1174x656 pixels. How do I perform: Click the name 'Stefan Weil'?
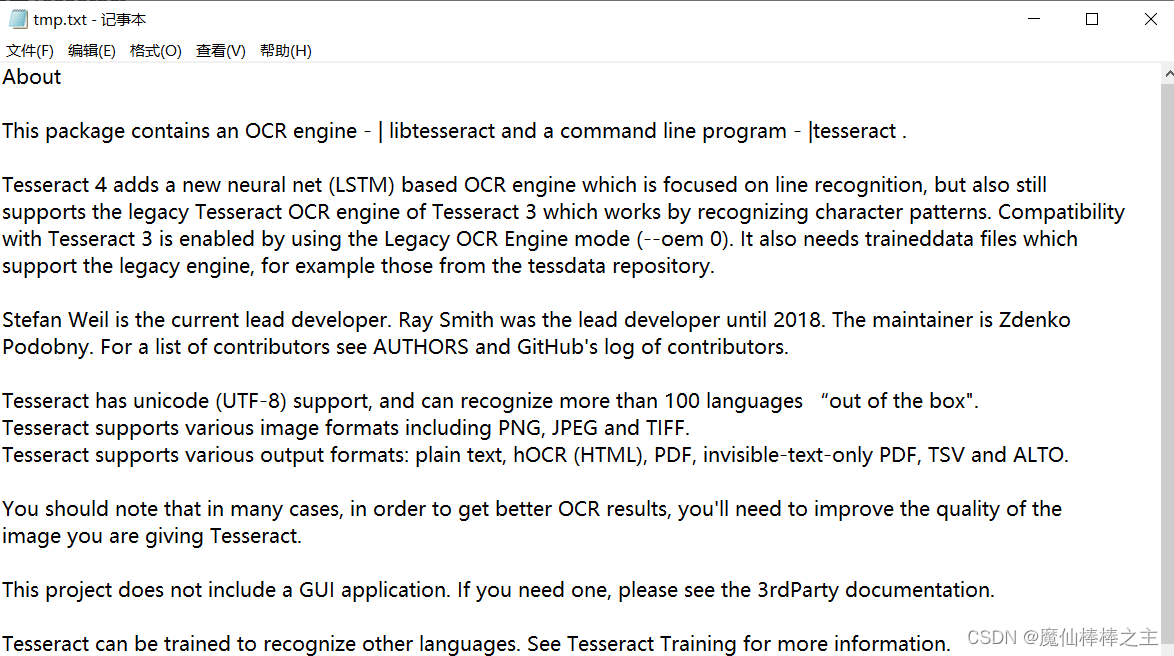[56, 320]
